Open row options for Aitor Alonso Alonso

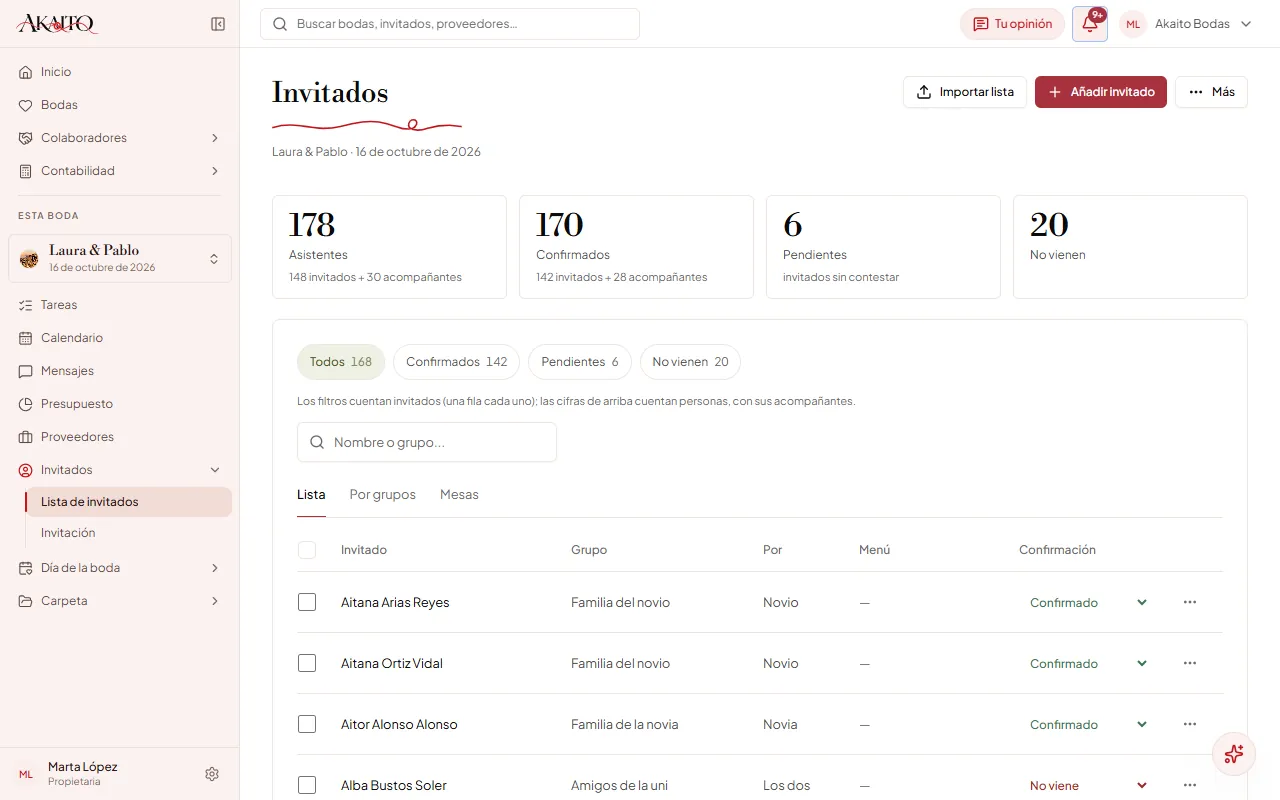pyautogui.click(x=1190, y=724)
